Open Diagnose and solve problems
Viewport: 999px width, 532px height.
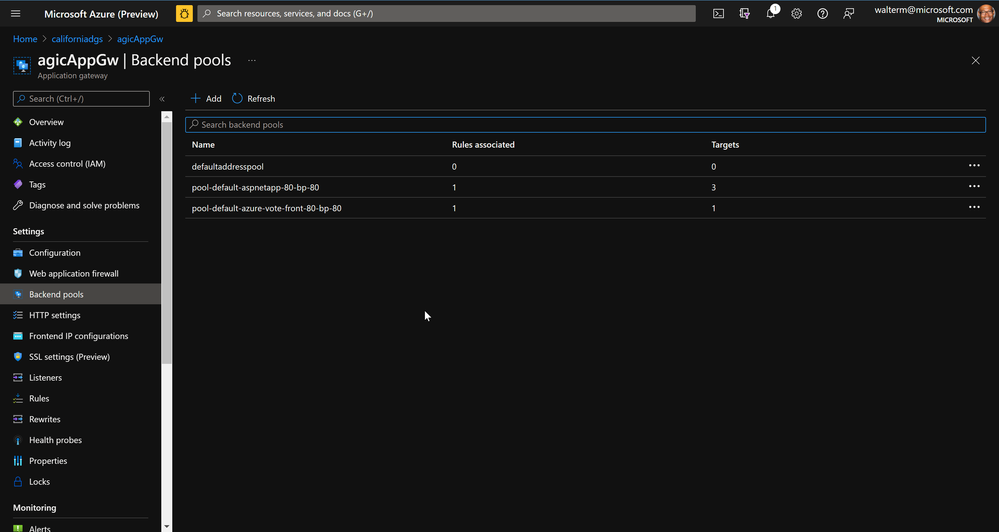point(84,205)
